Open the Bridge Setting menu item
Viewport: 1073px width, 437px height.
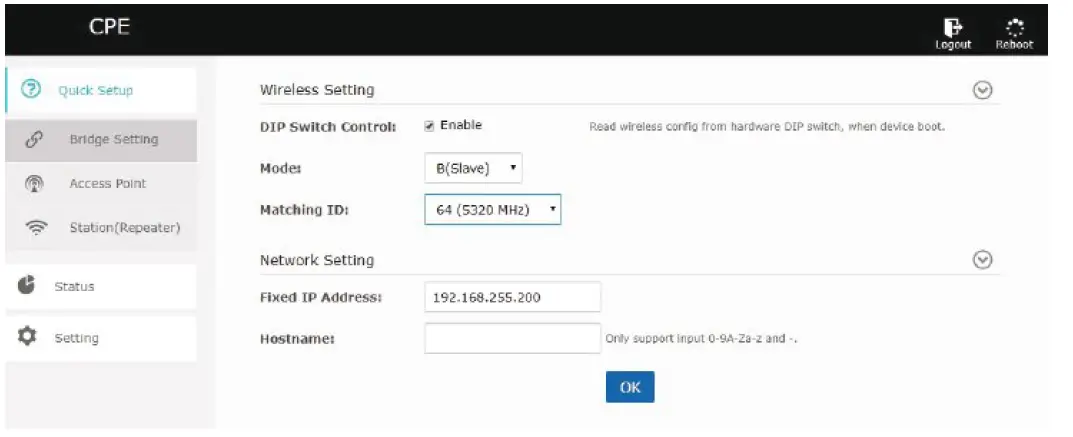pos(113,139)
